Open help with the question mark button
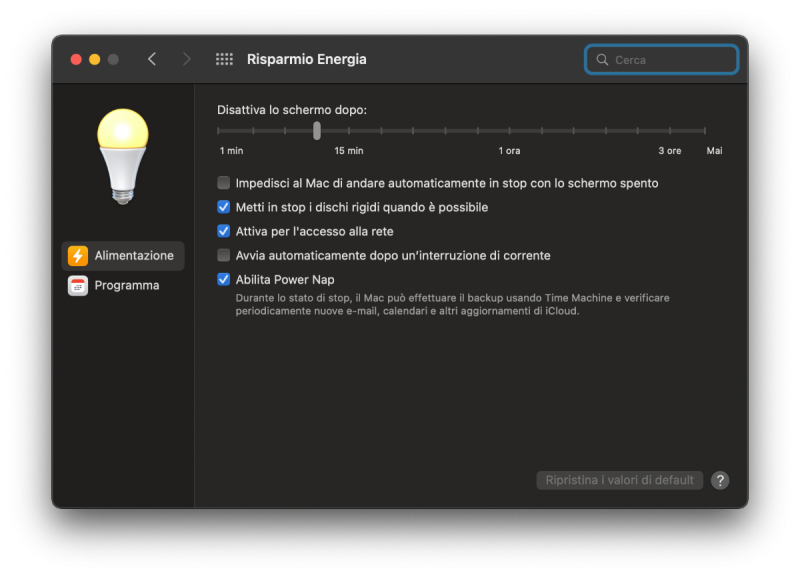800x577 pixels. click(x=720, y=480)
